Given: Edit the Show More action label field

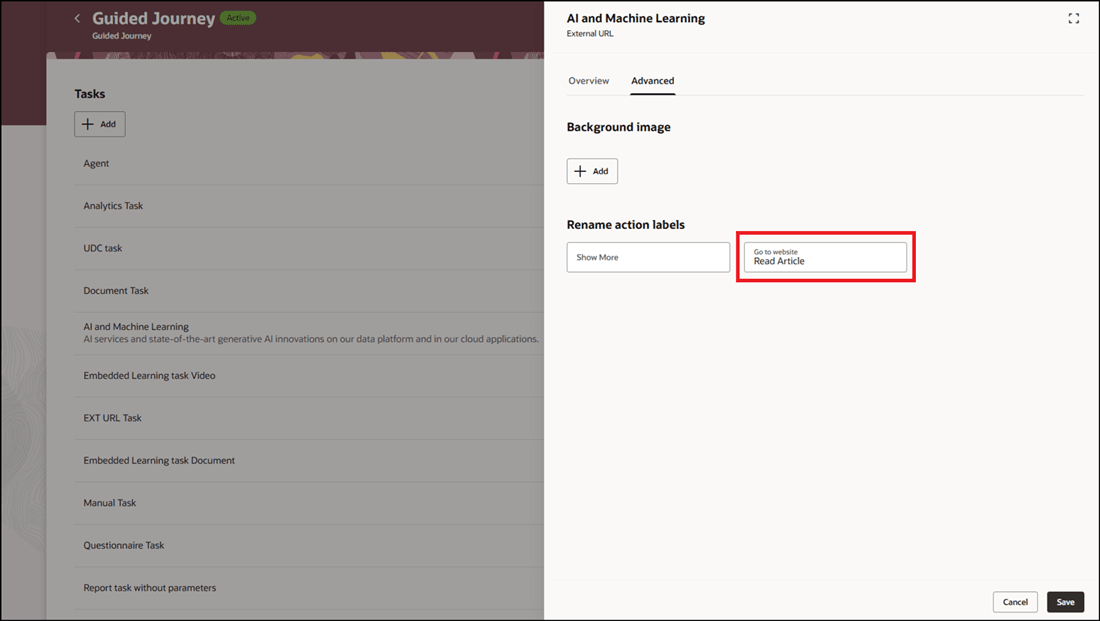Looking at the screenshot, I should [648, 257].
